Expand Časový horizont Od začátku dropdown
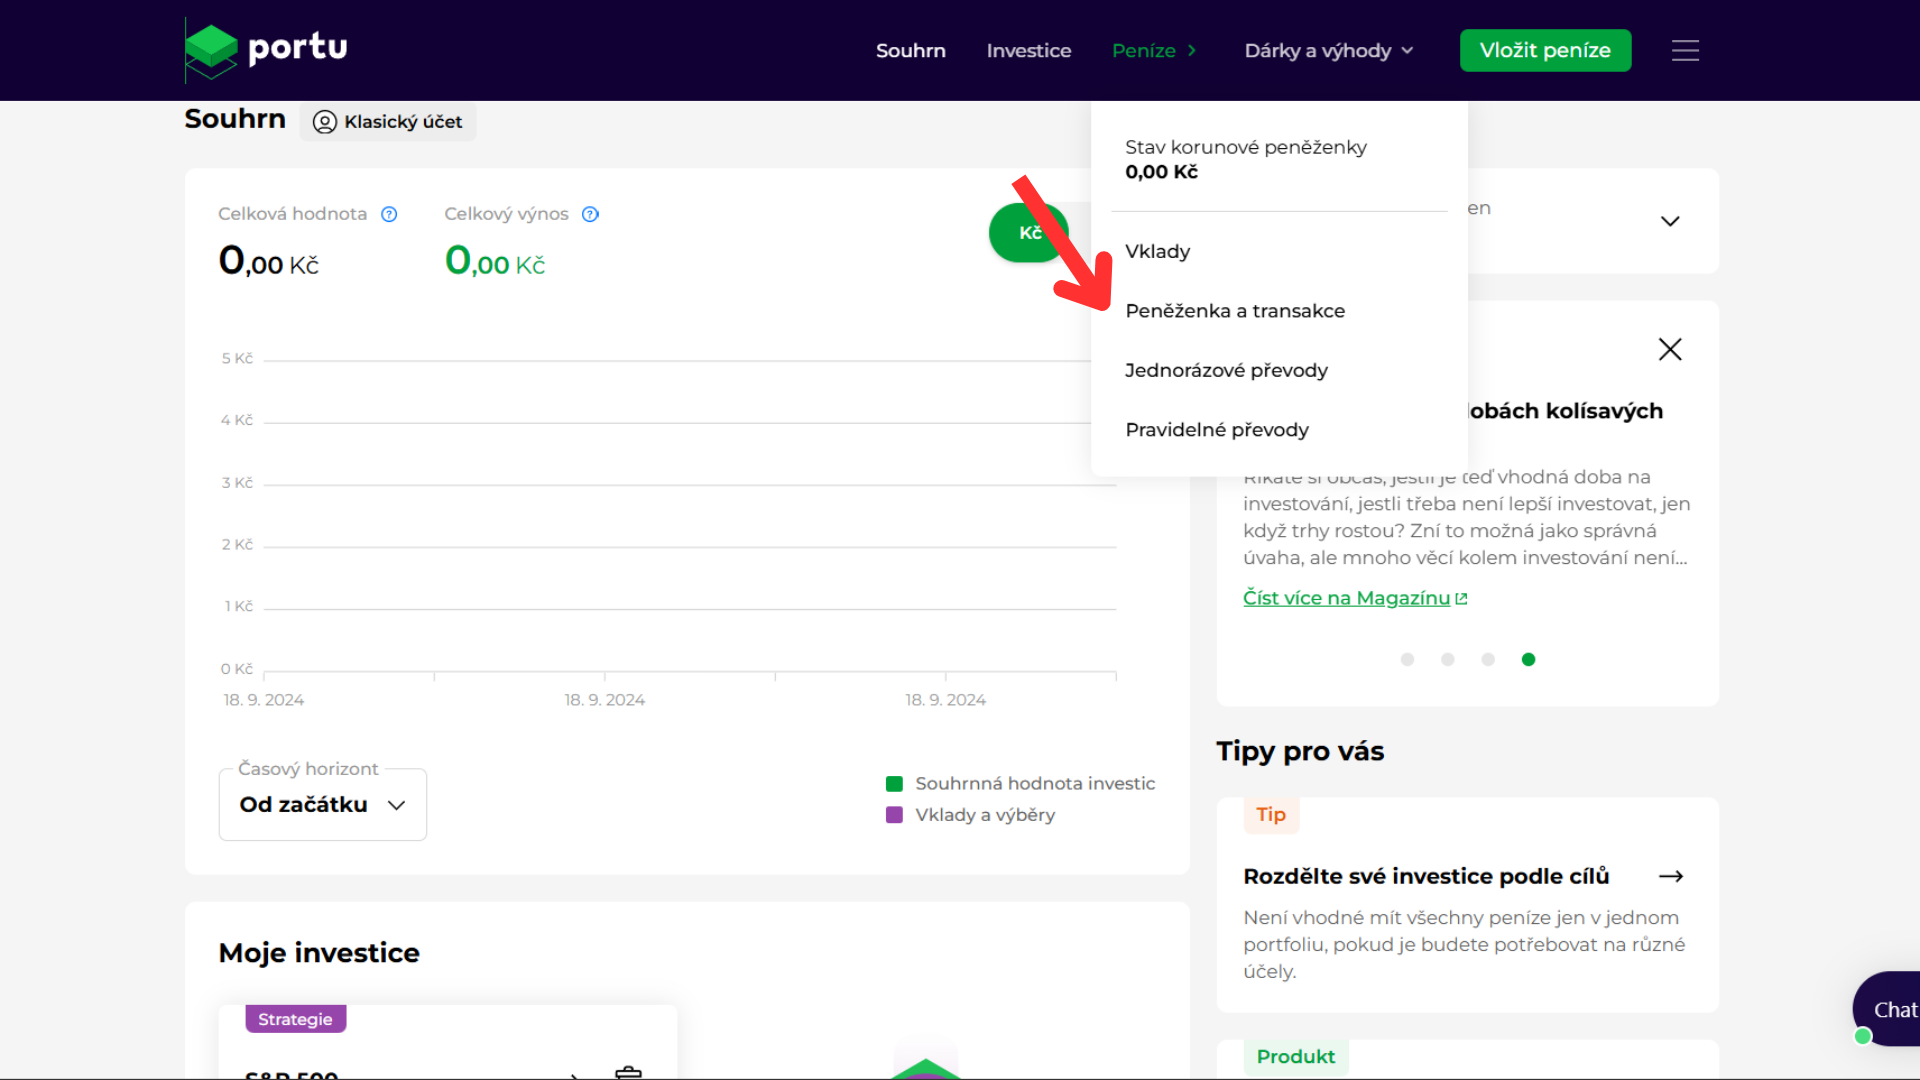This screenshot has width=1920, height=1080. [322, 805]
